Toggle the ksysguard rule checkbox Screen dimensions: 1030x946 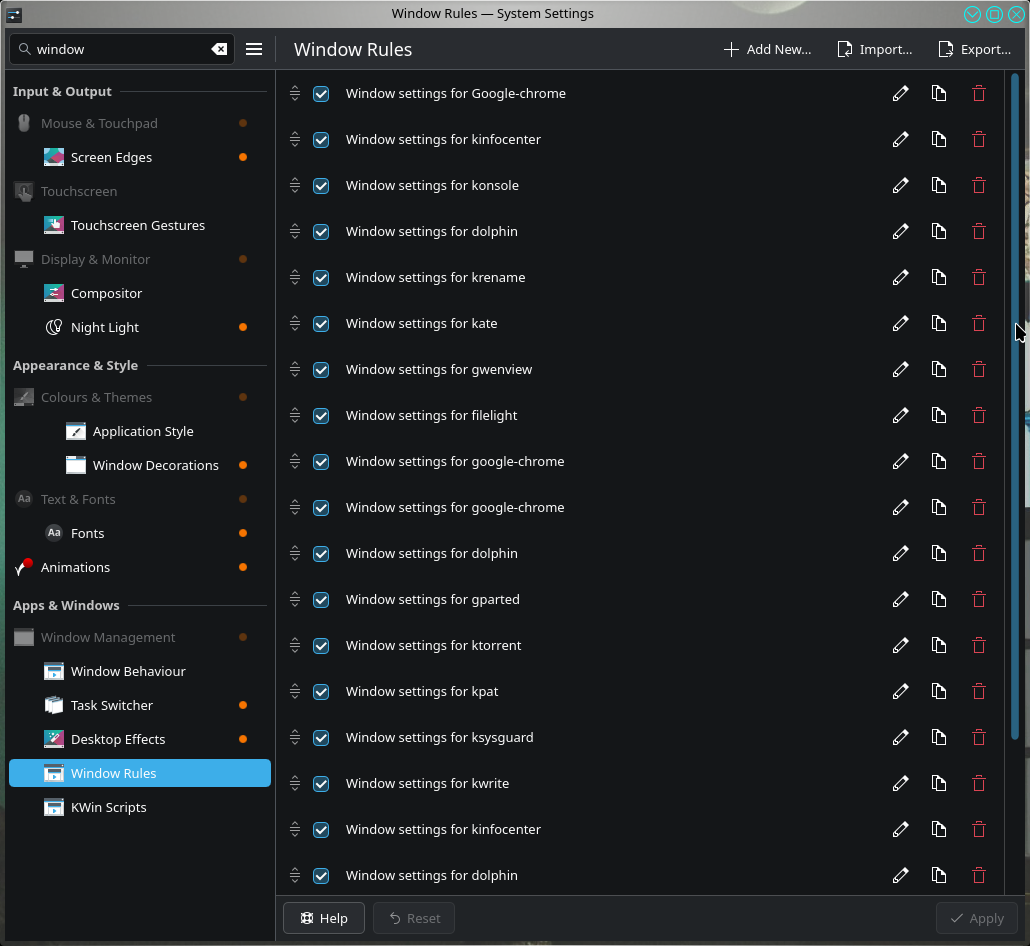click(321, 737)
